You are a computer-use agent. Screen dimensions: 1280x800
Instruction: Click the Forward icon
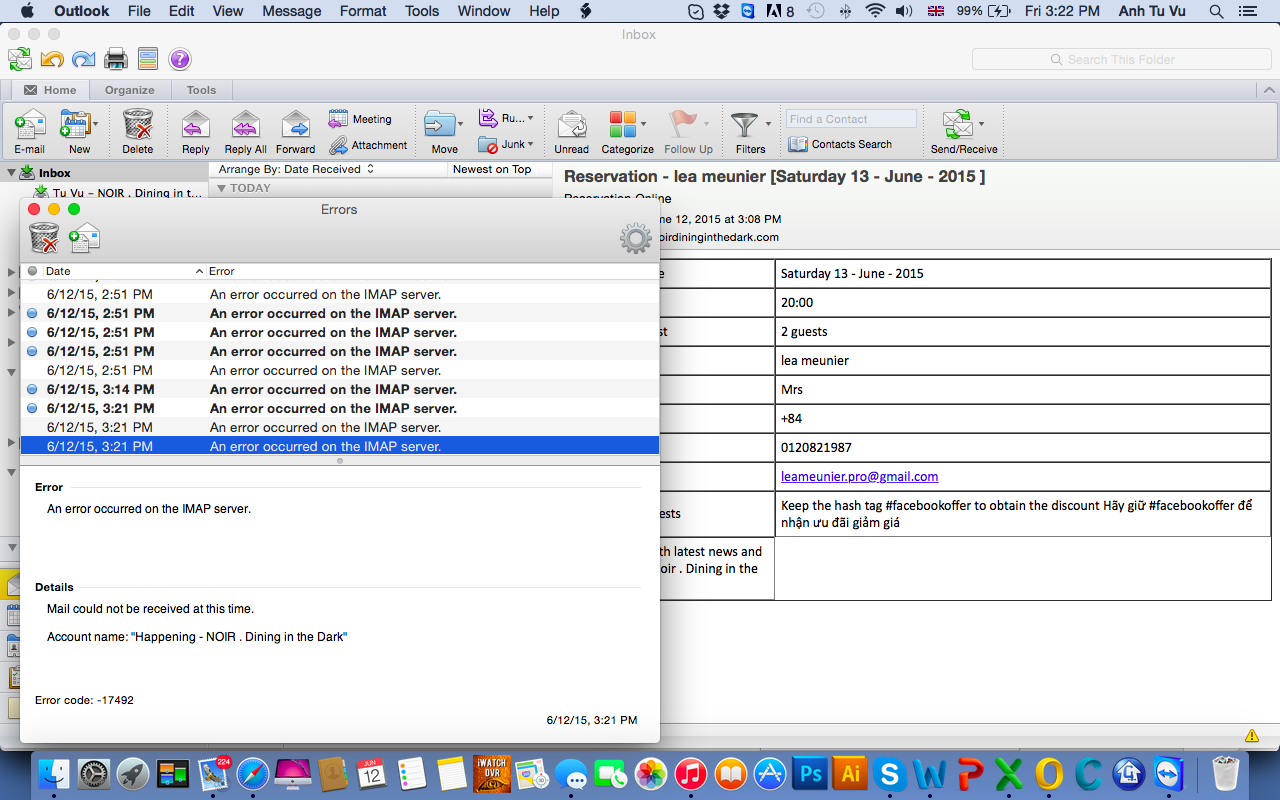click(295, 125)
